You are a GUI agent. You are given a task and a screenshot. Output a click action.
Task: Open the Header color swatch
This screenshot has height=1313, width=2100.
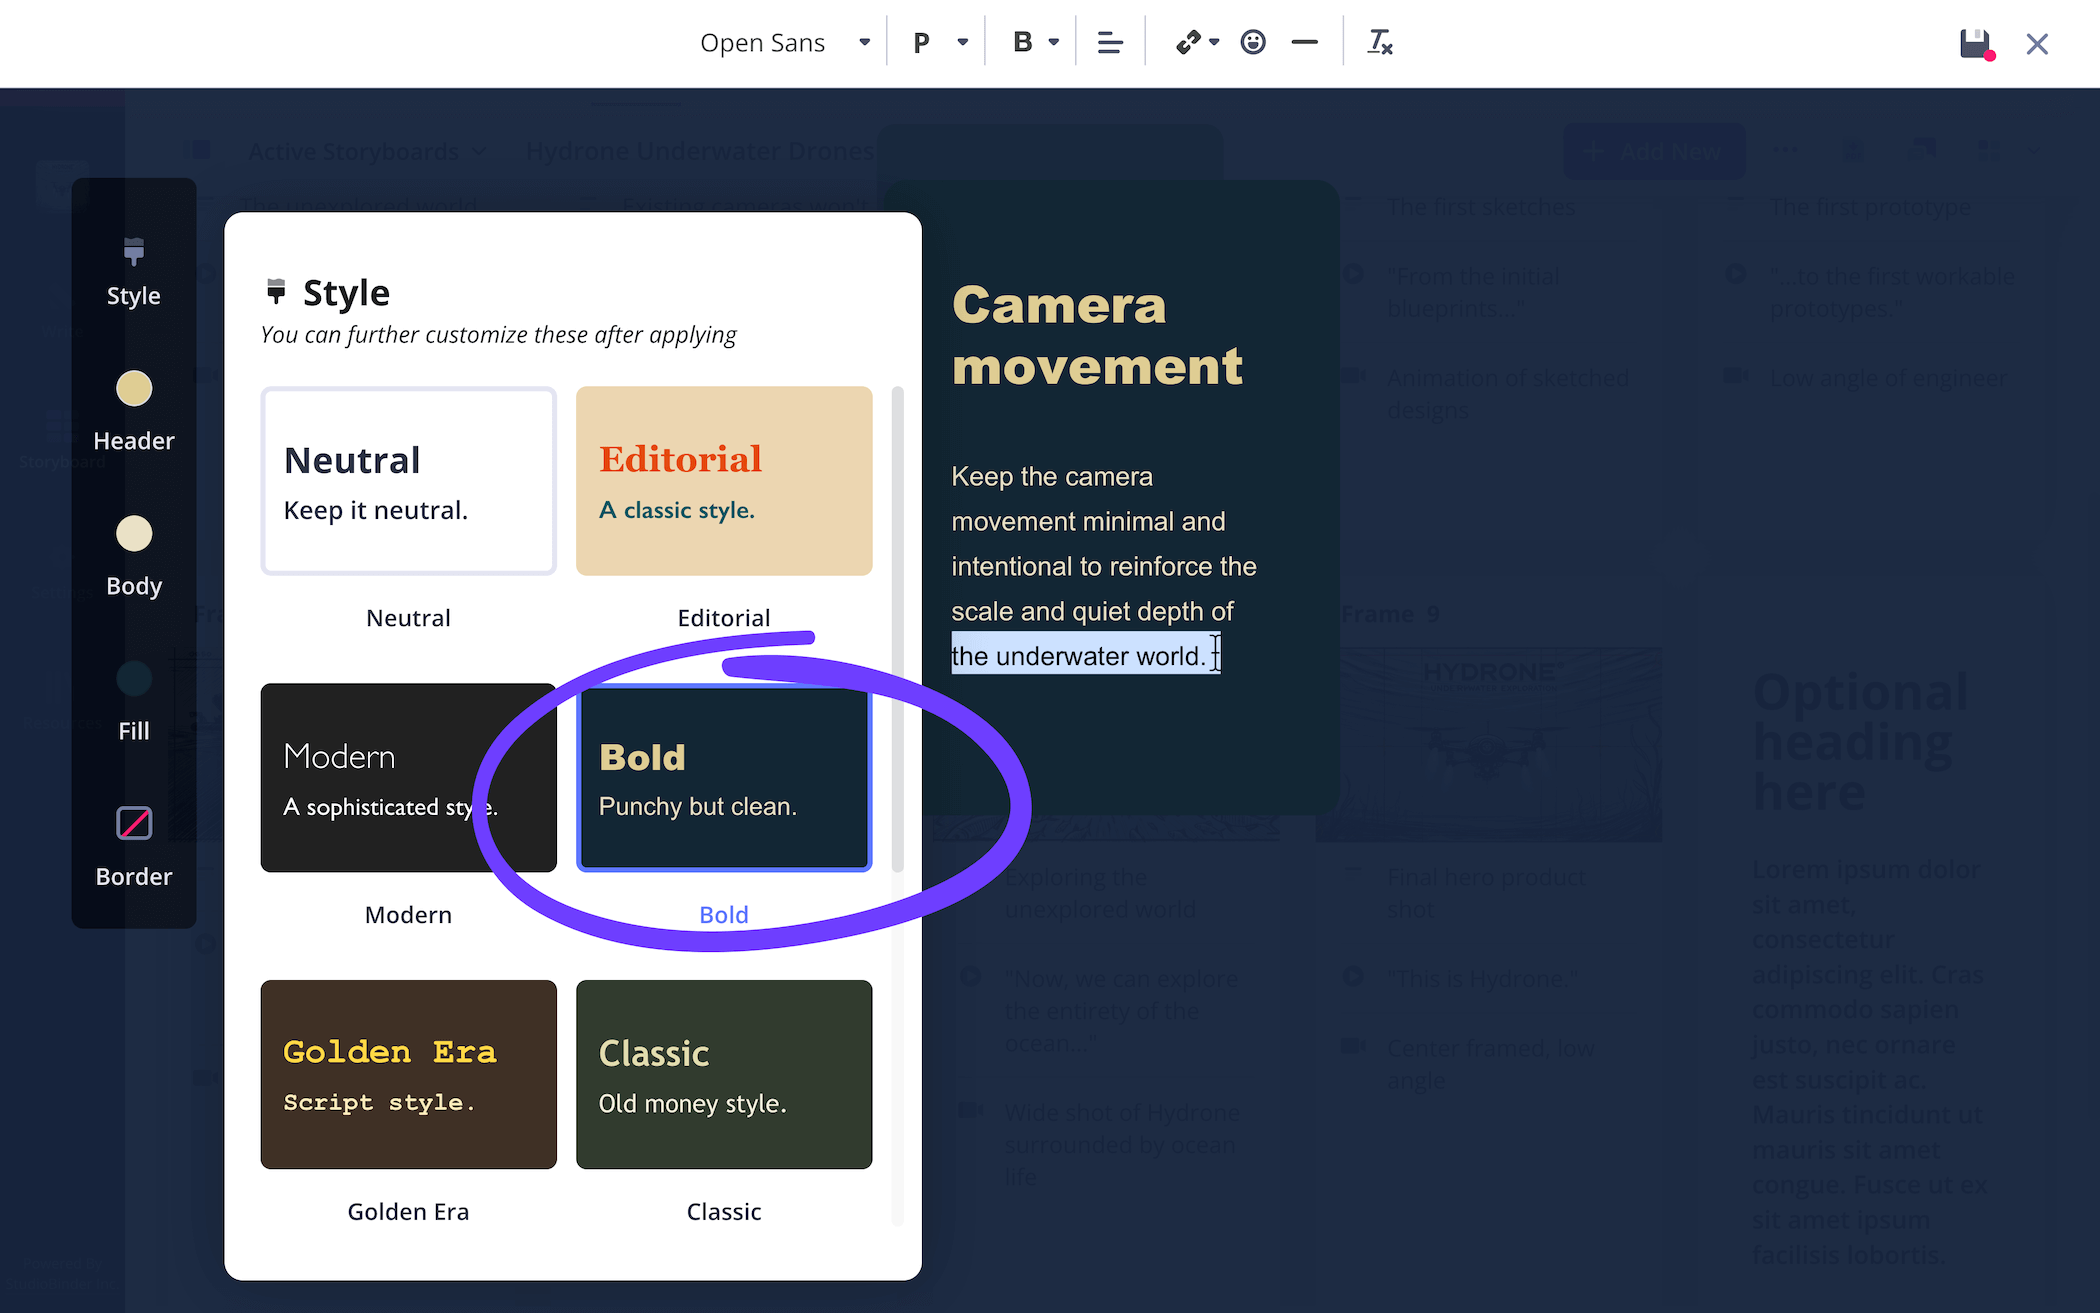pyautogui.click(x=133, y=388)
